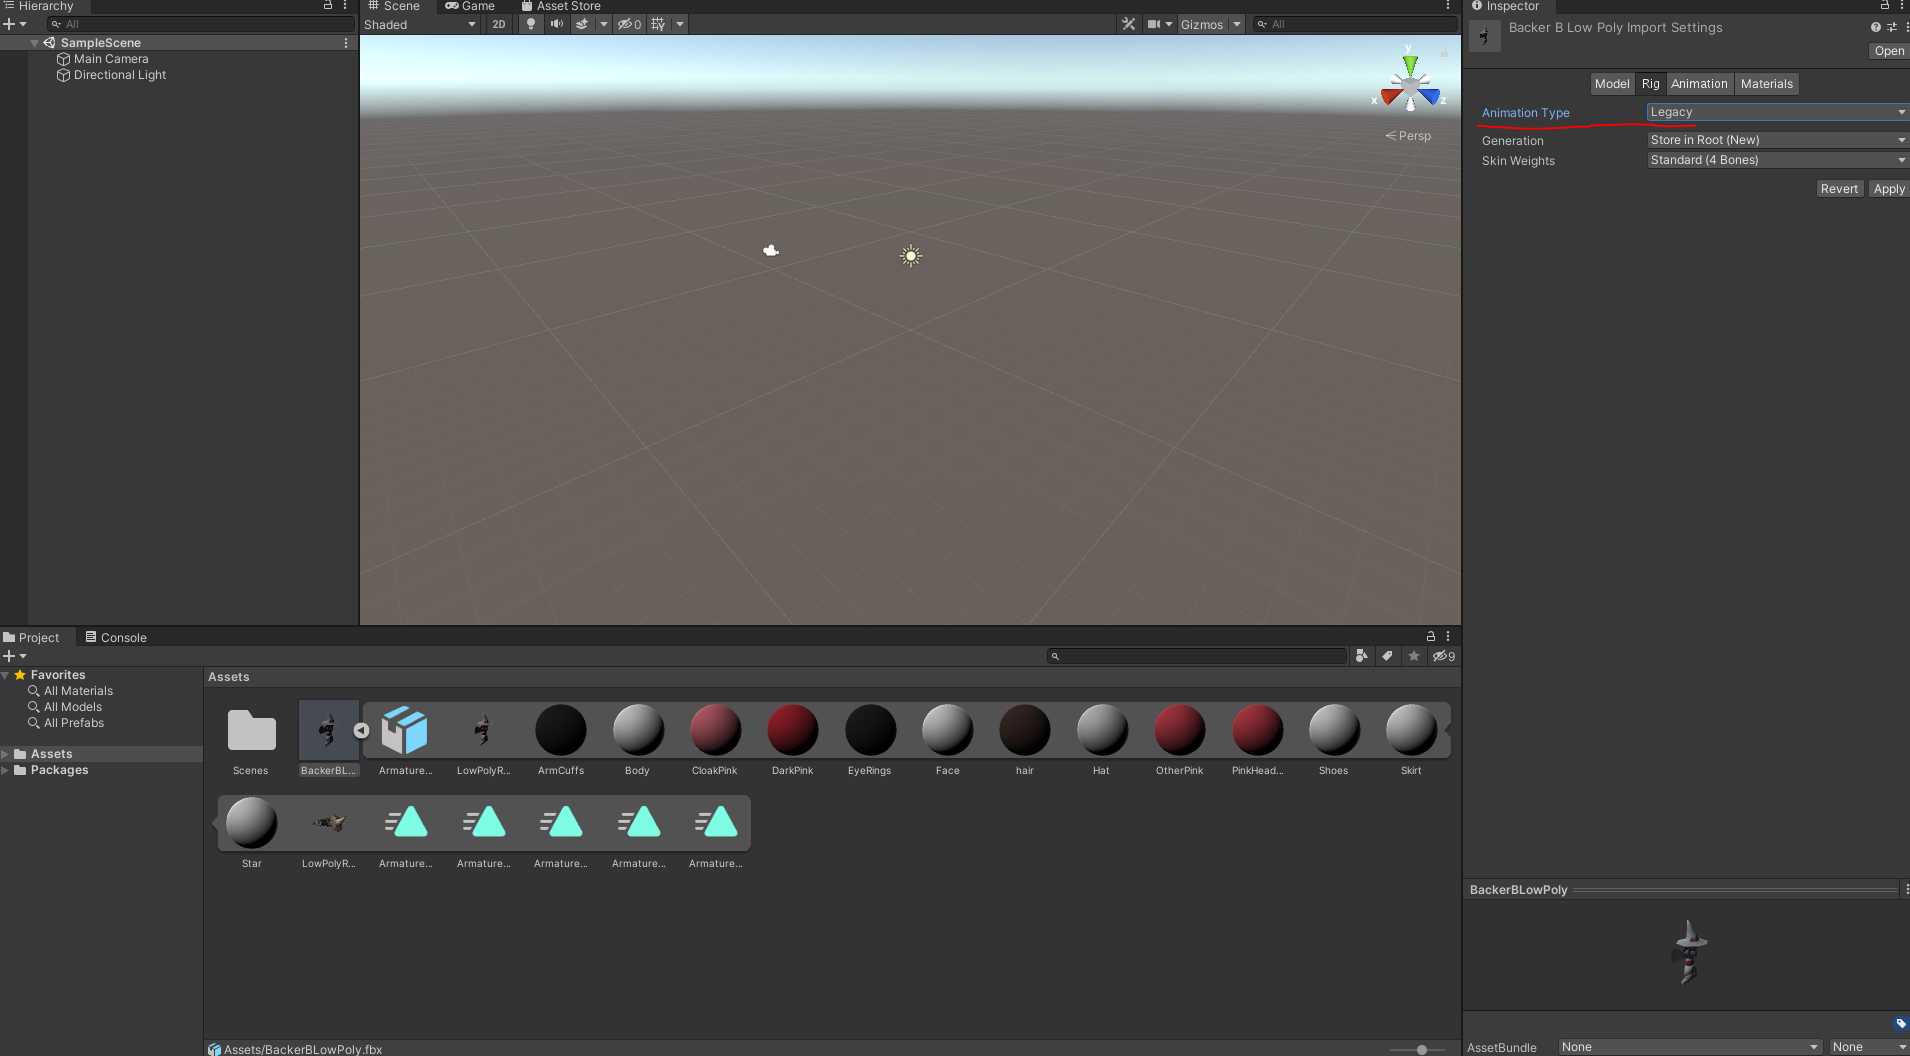
Task: Toggle scene effects (skybox, fog) button
Action: point(582,24)
